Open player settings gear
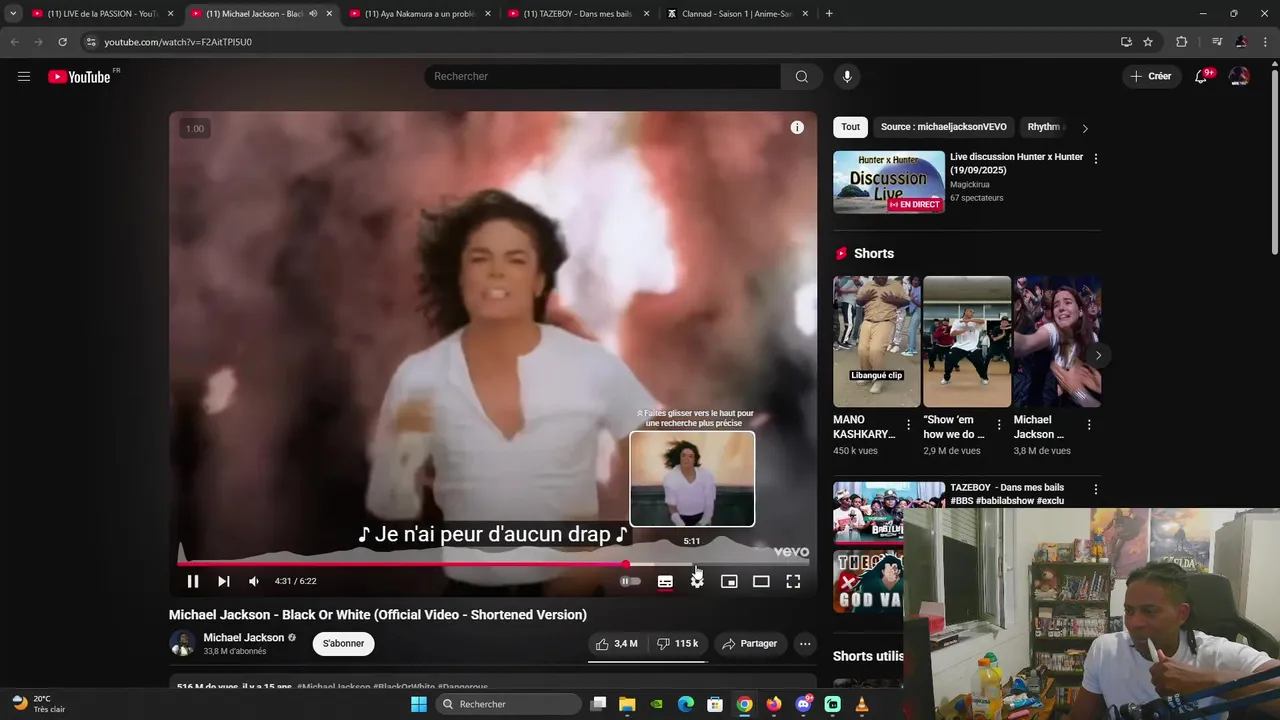The image size is (1280, 720). [x=697, y=581]
